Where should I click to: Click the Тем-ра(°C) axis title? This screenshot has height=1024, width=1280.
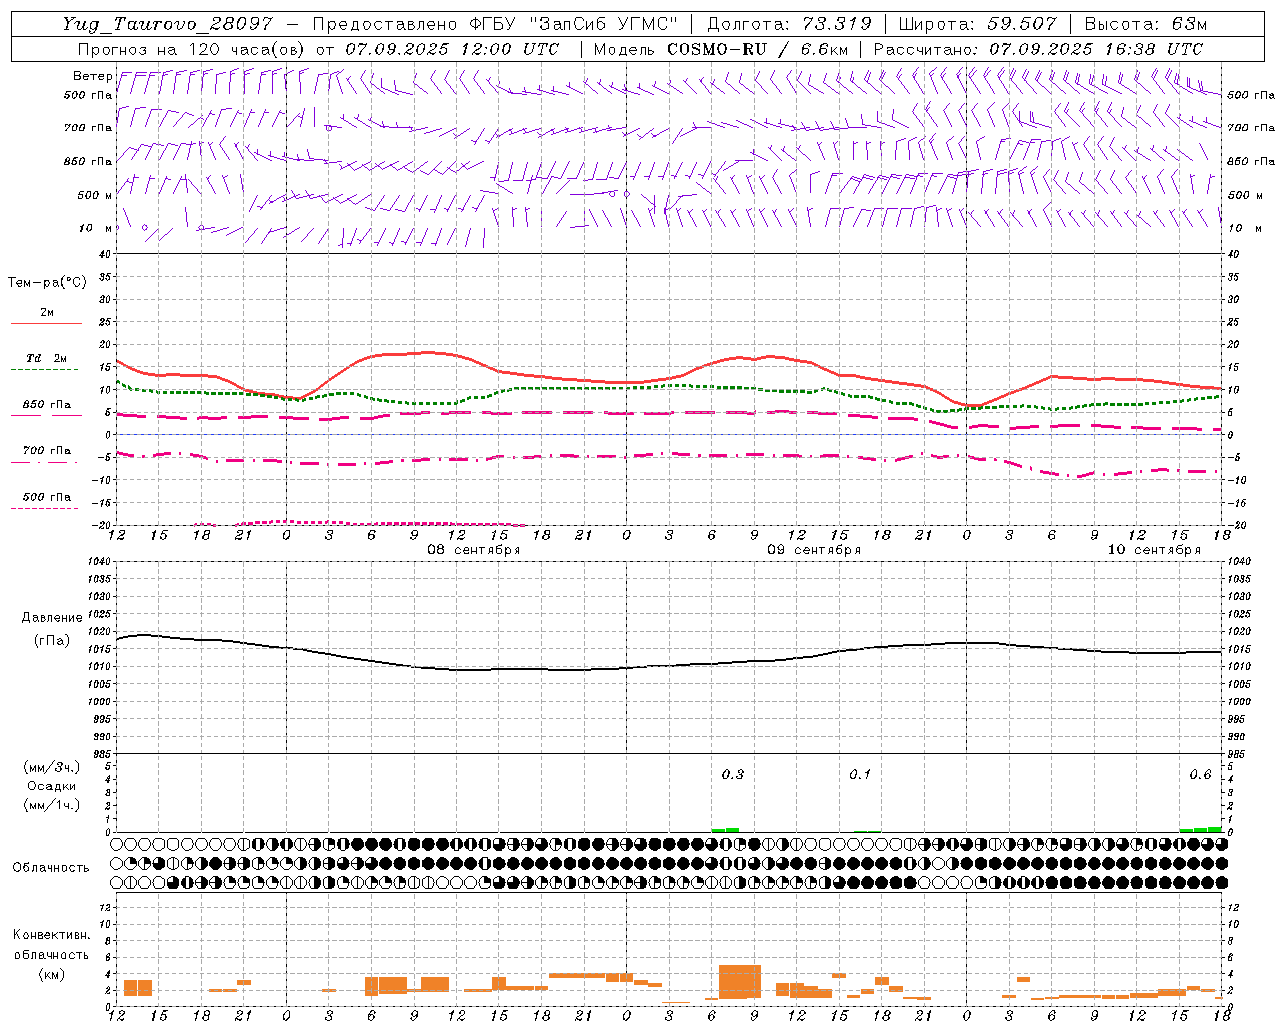pyautogui.click(x=47, y=283)
